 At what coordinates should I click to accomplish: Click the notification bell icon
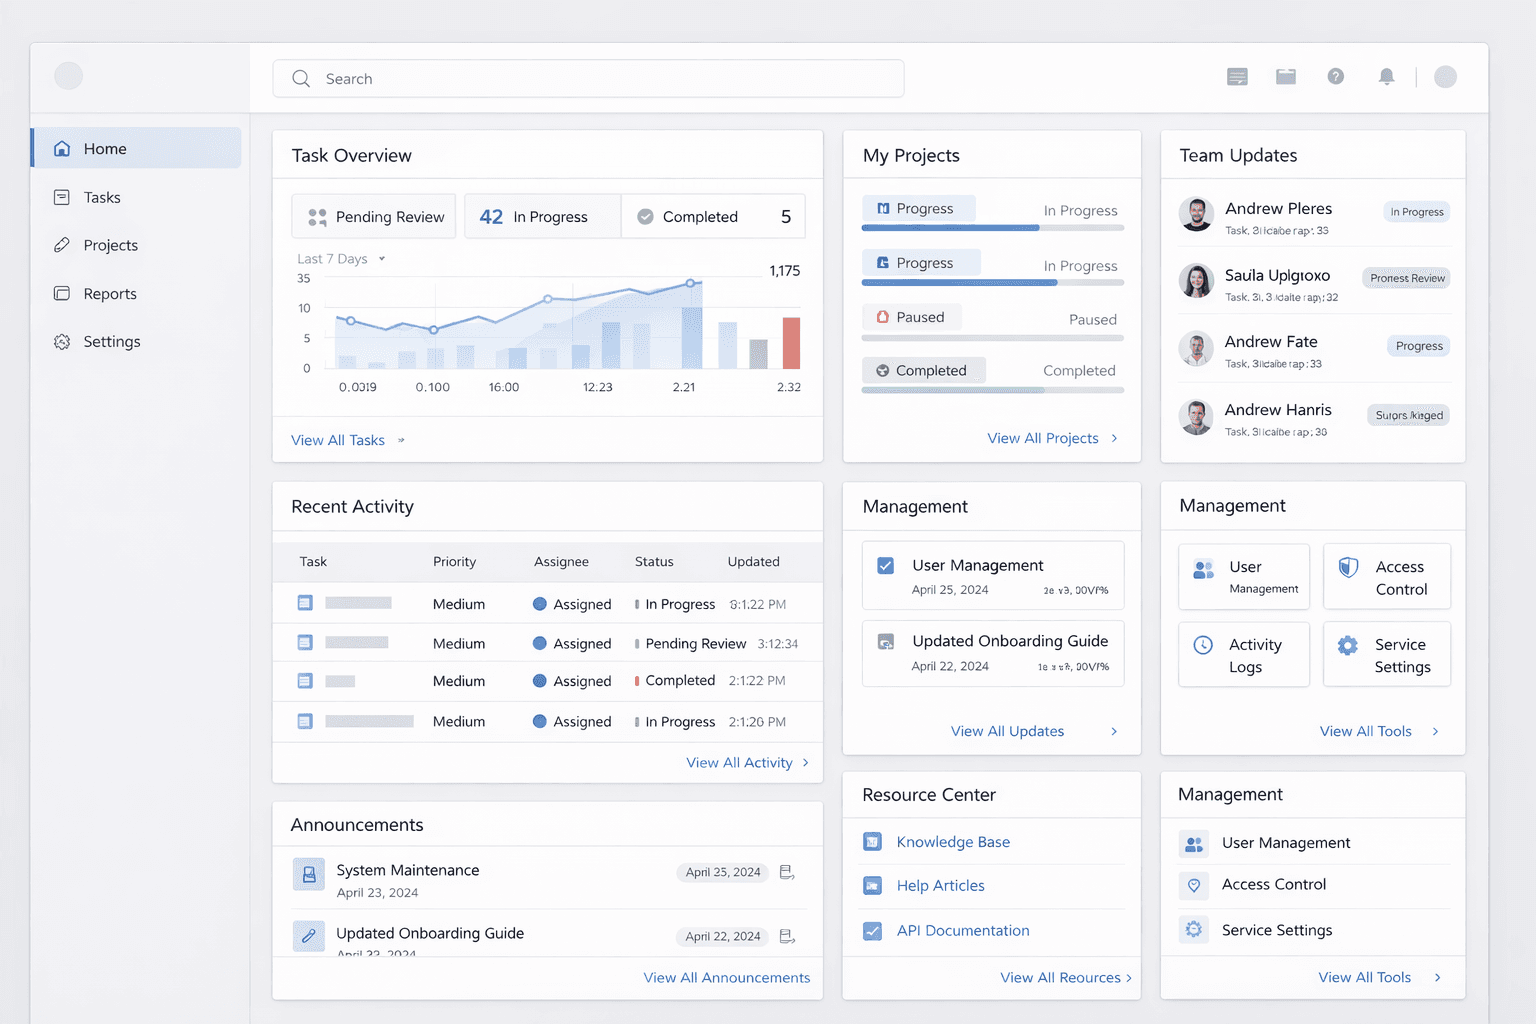tap(1386, 77)
